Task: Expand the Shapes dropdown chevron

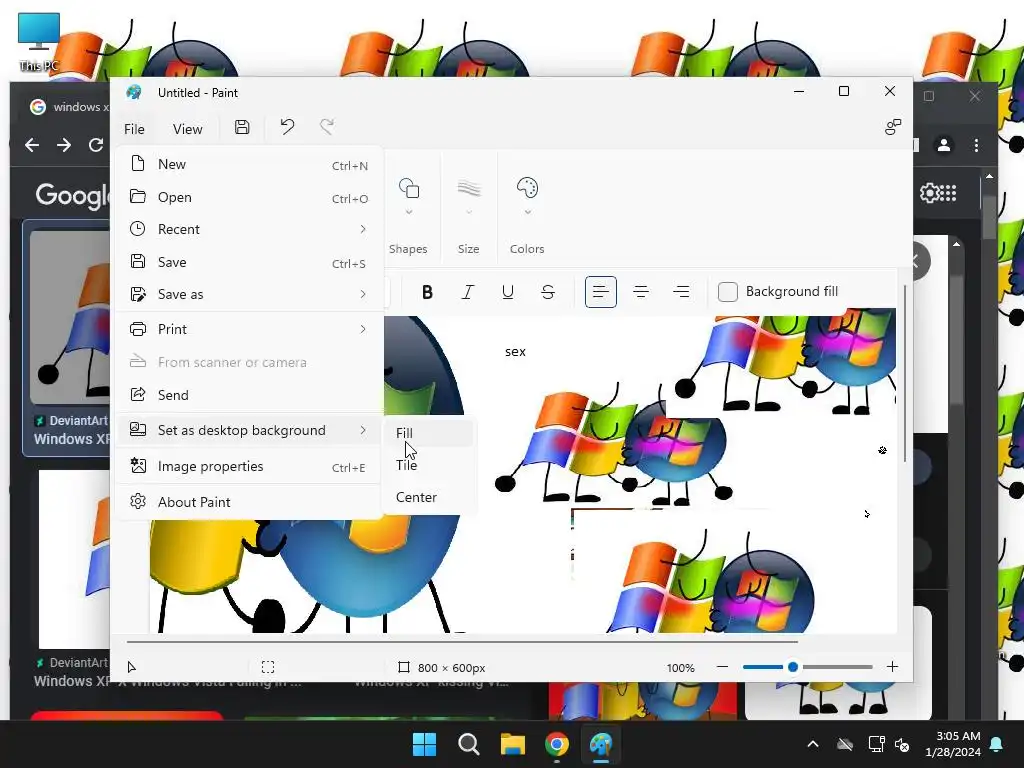Action: (x=409, y=212)
